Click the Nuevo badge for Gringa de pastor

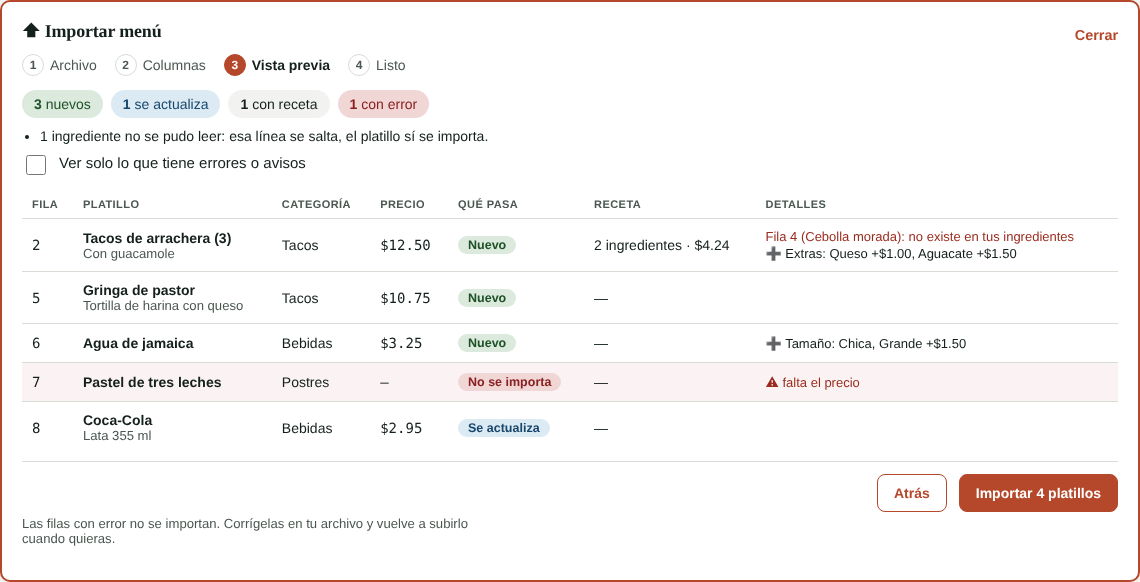pyautogui.click(x=487, y=298)
